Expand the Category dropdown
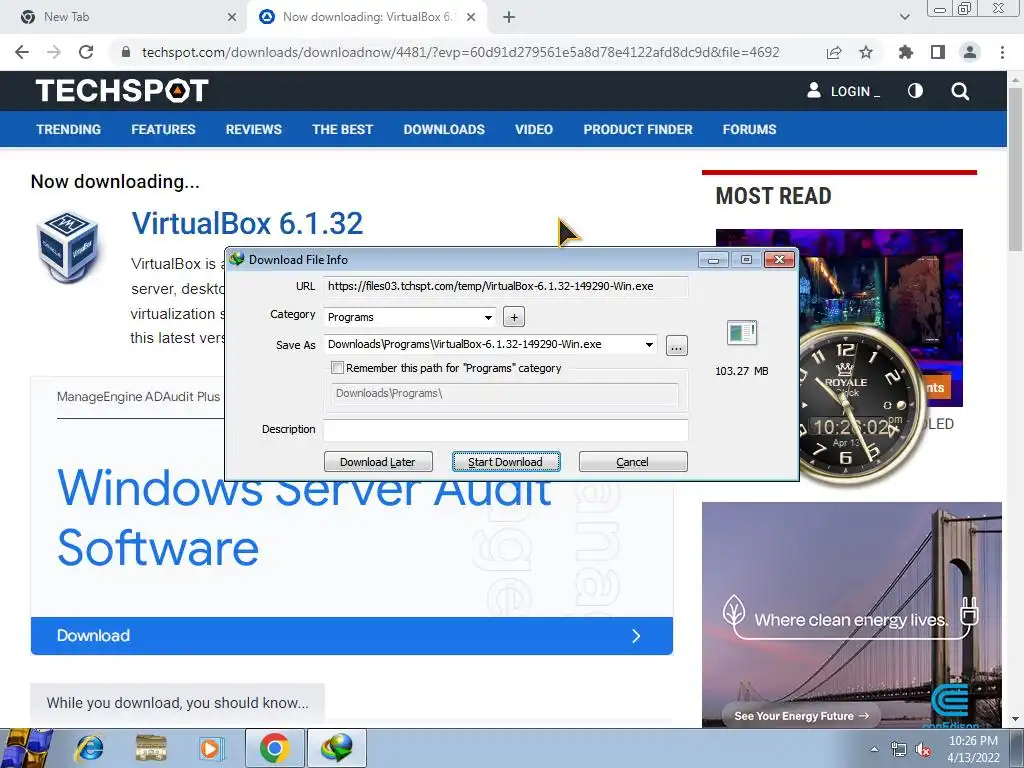Screen dimensions: 1024x768 488,317
